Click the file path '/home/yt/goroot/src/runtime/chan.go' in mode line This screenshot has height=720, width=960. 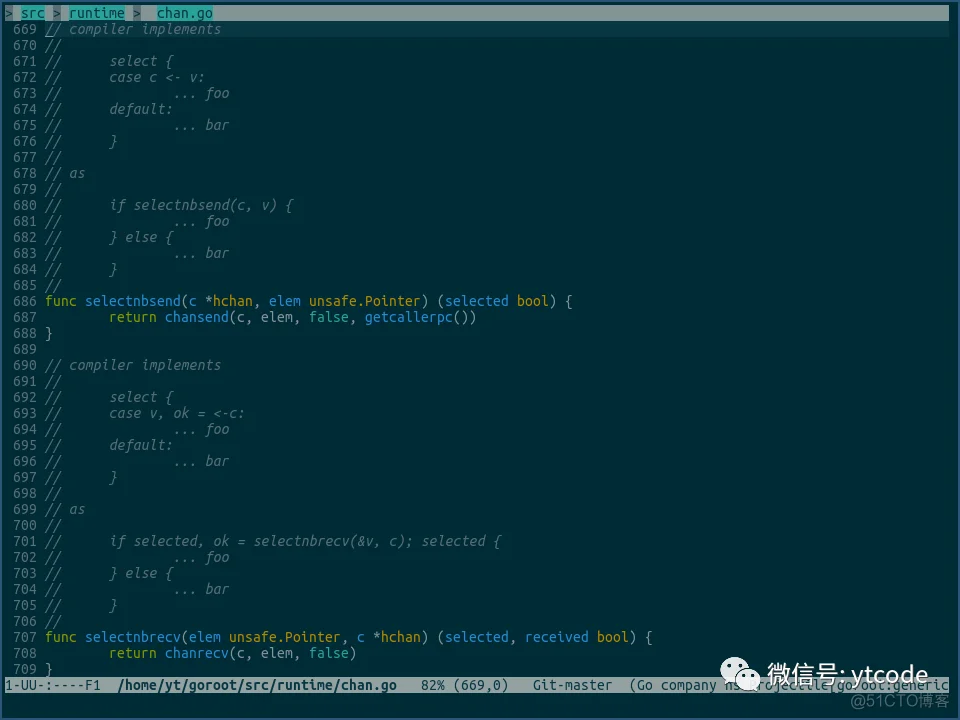point(257,685)
